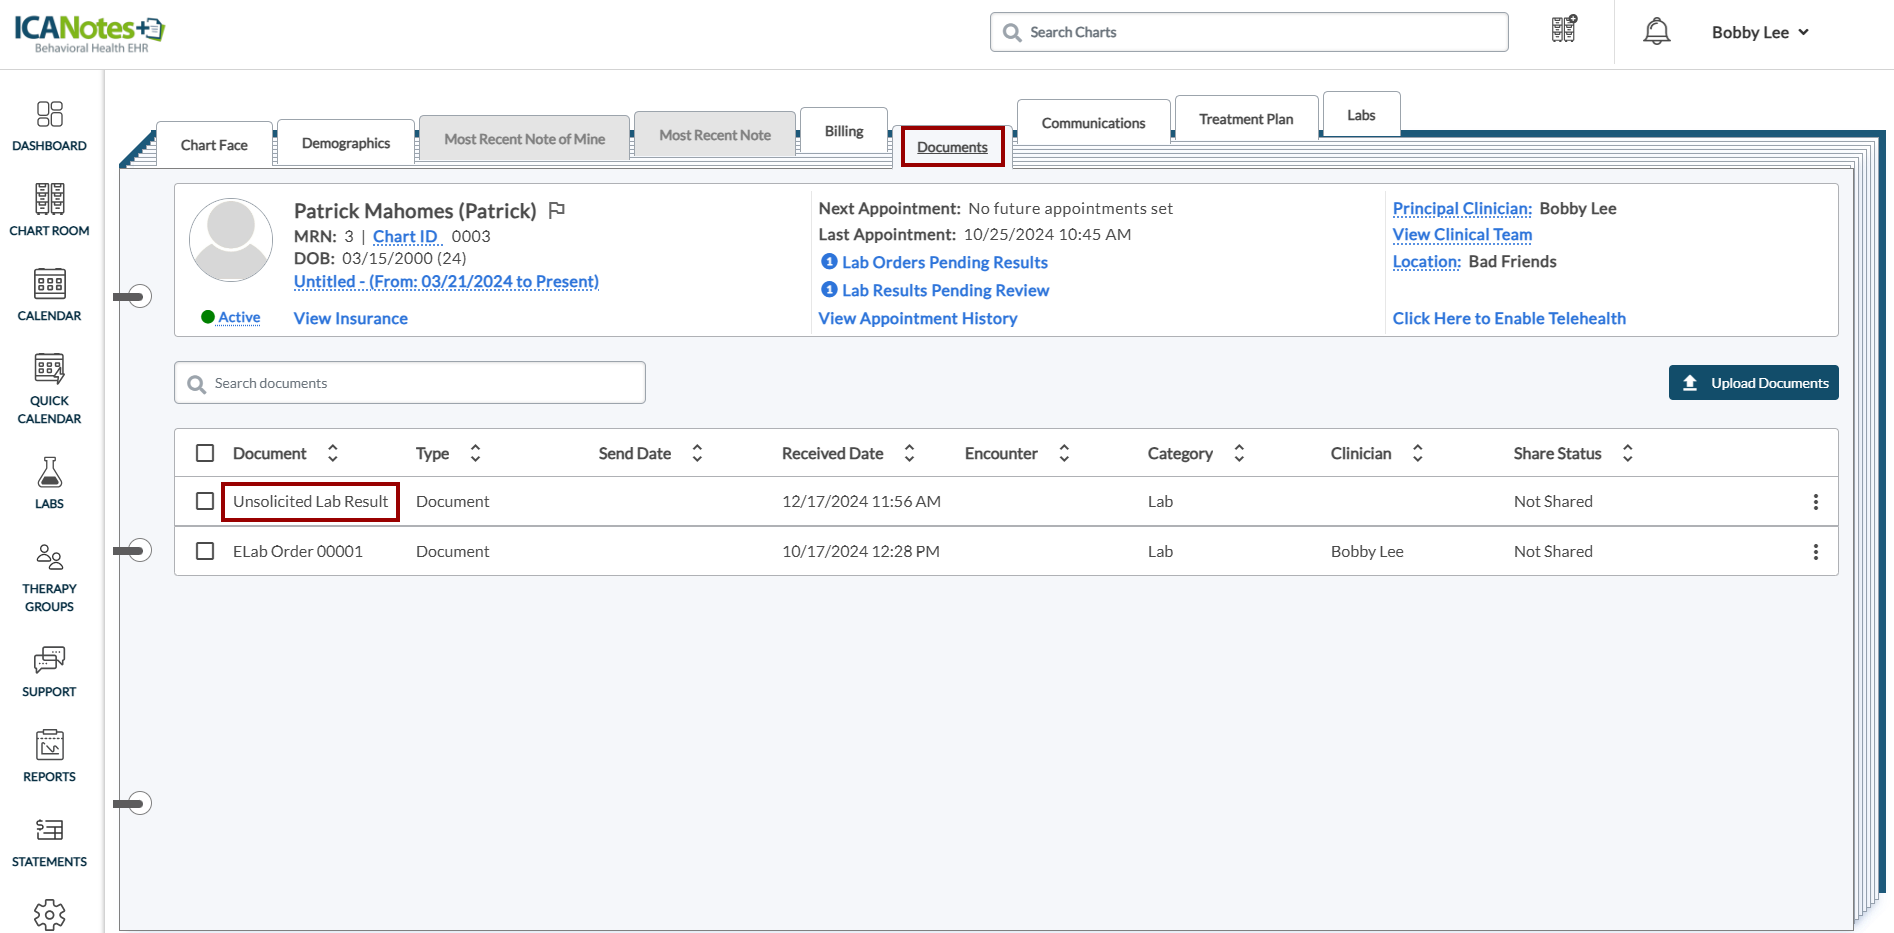
Task: Switch to the Treatment Plan tab
Action: [1245, 119]
